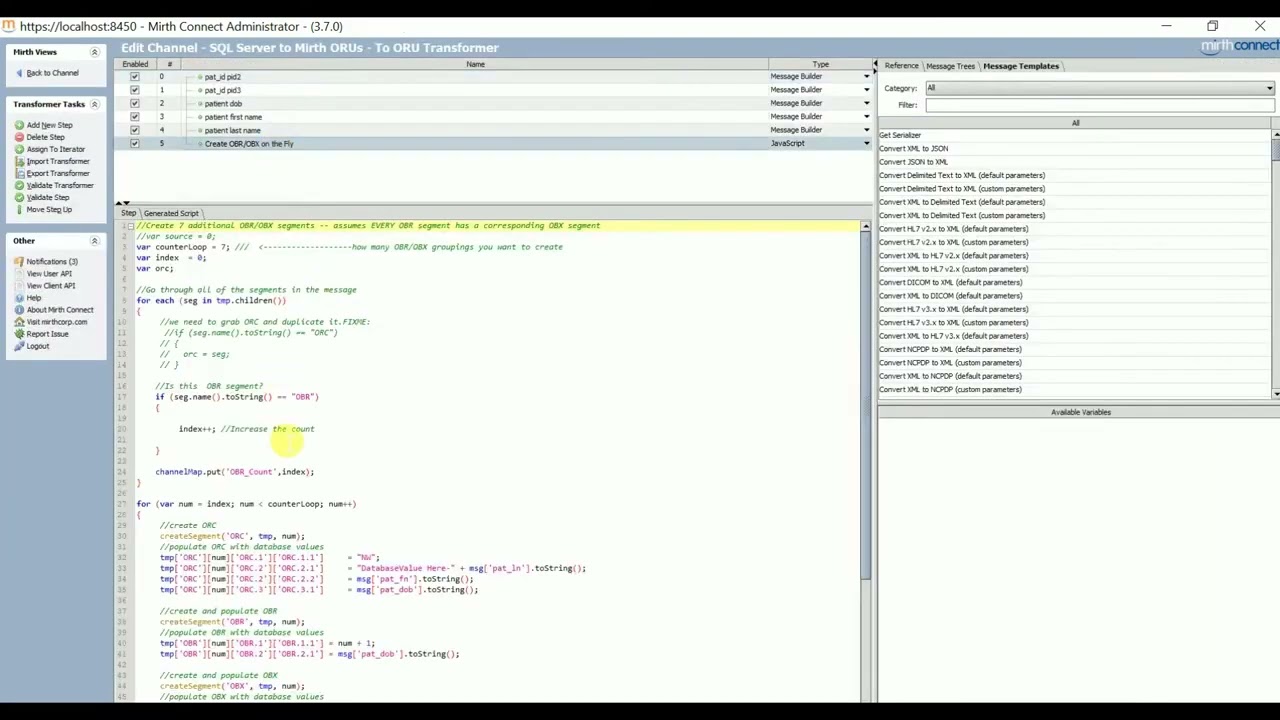This screenshot has height=720, width=1280.
Task: Open Type dropdown for pat_id pid2 row
Action: [867, 77]
